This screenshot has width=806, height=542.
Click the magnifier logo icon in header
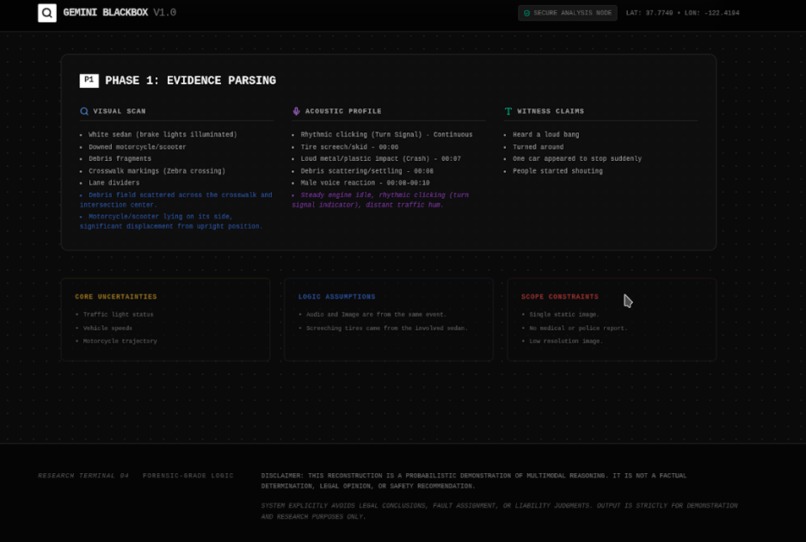[47, 13]
